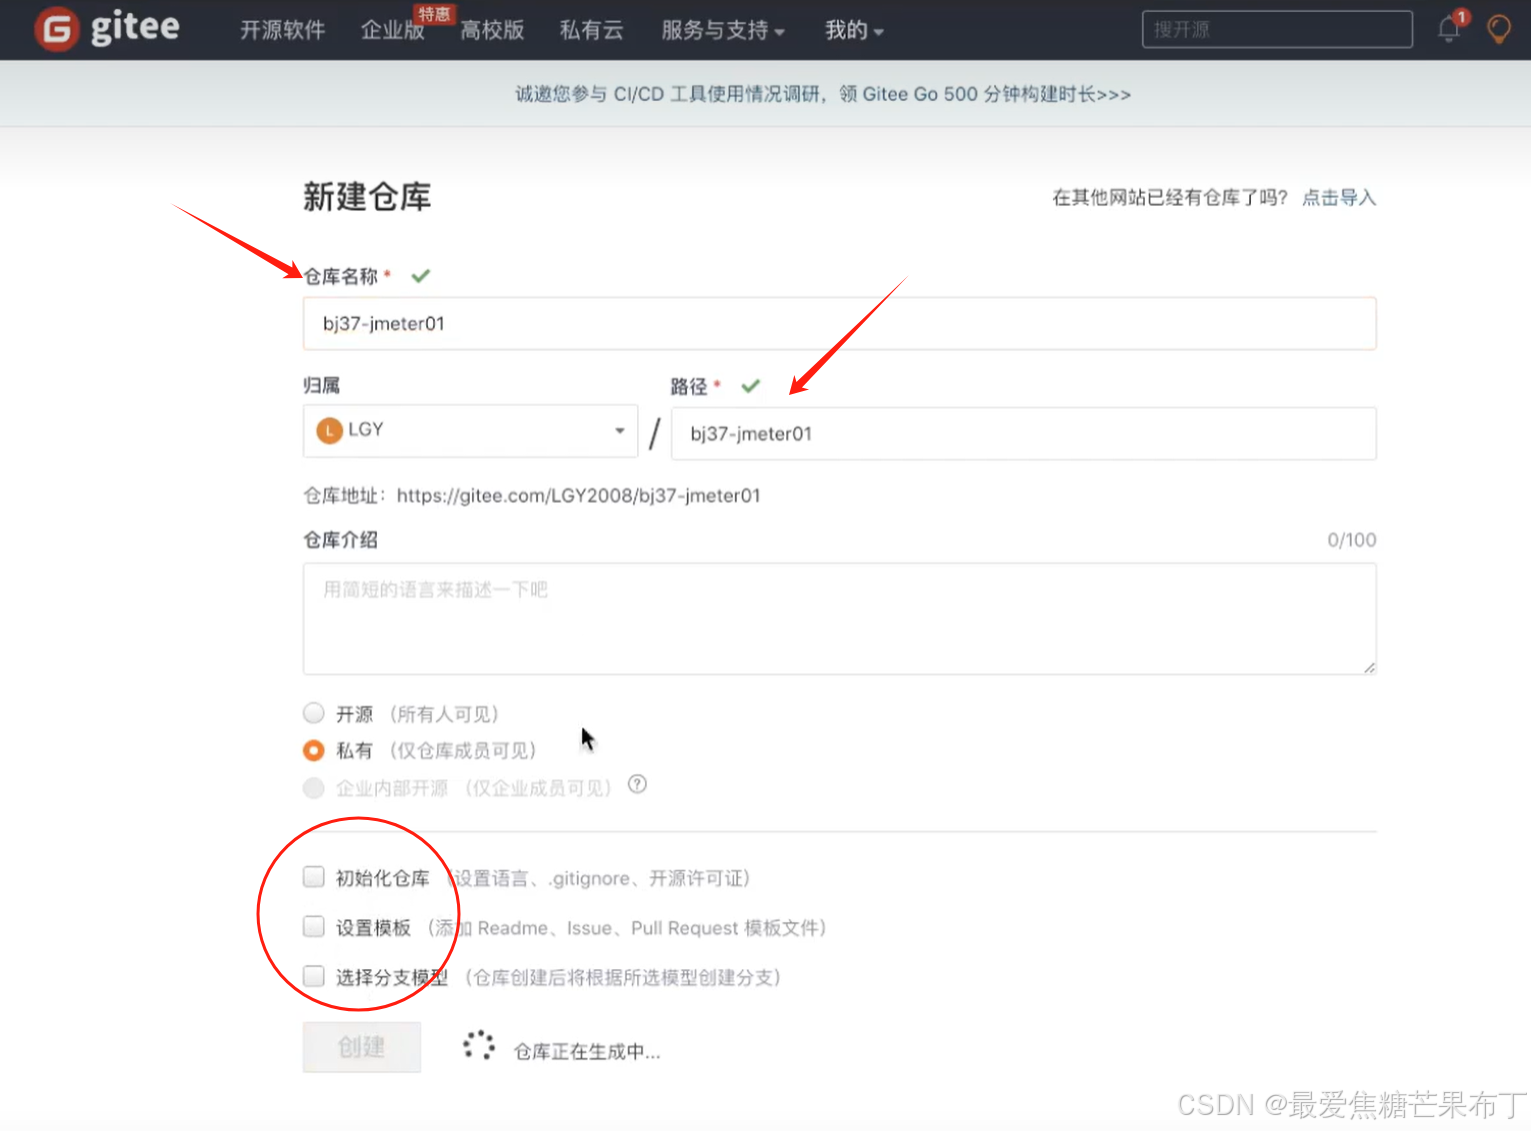Select the 开源 public radio button
1531x1131 pixels.
pos(314,713)
